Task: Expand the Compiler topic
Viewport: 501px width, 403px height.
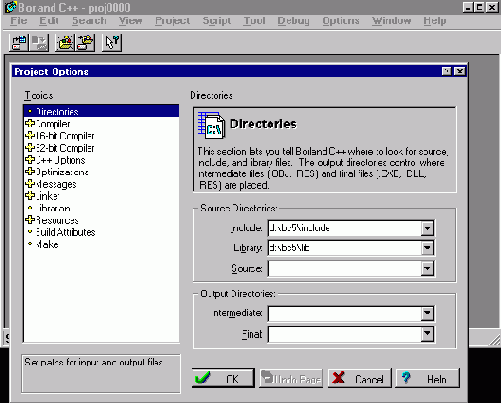Action: click(30, 123)
